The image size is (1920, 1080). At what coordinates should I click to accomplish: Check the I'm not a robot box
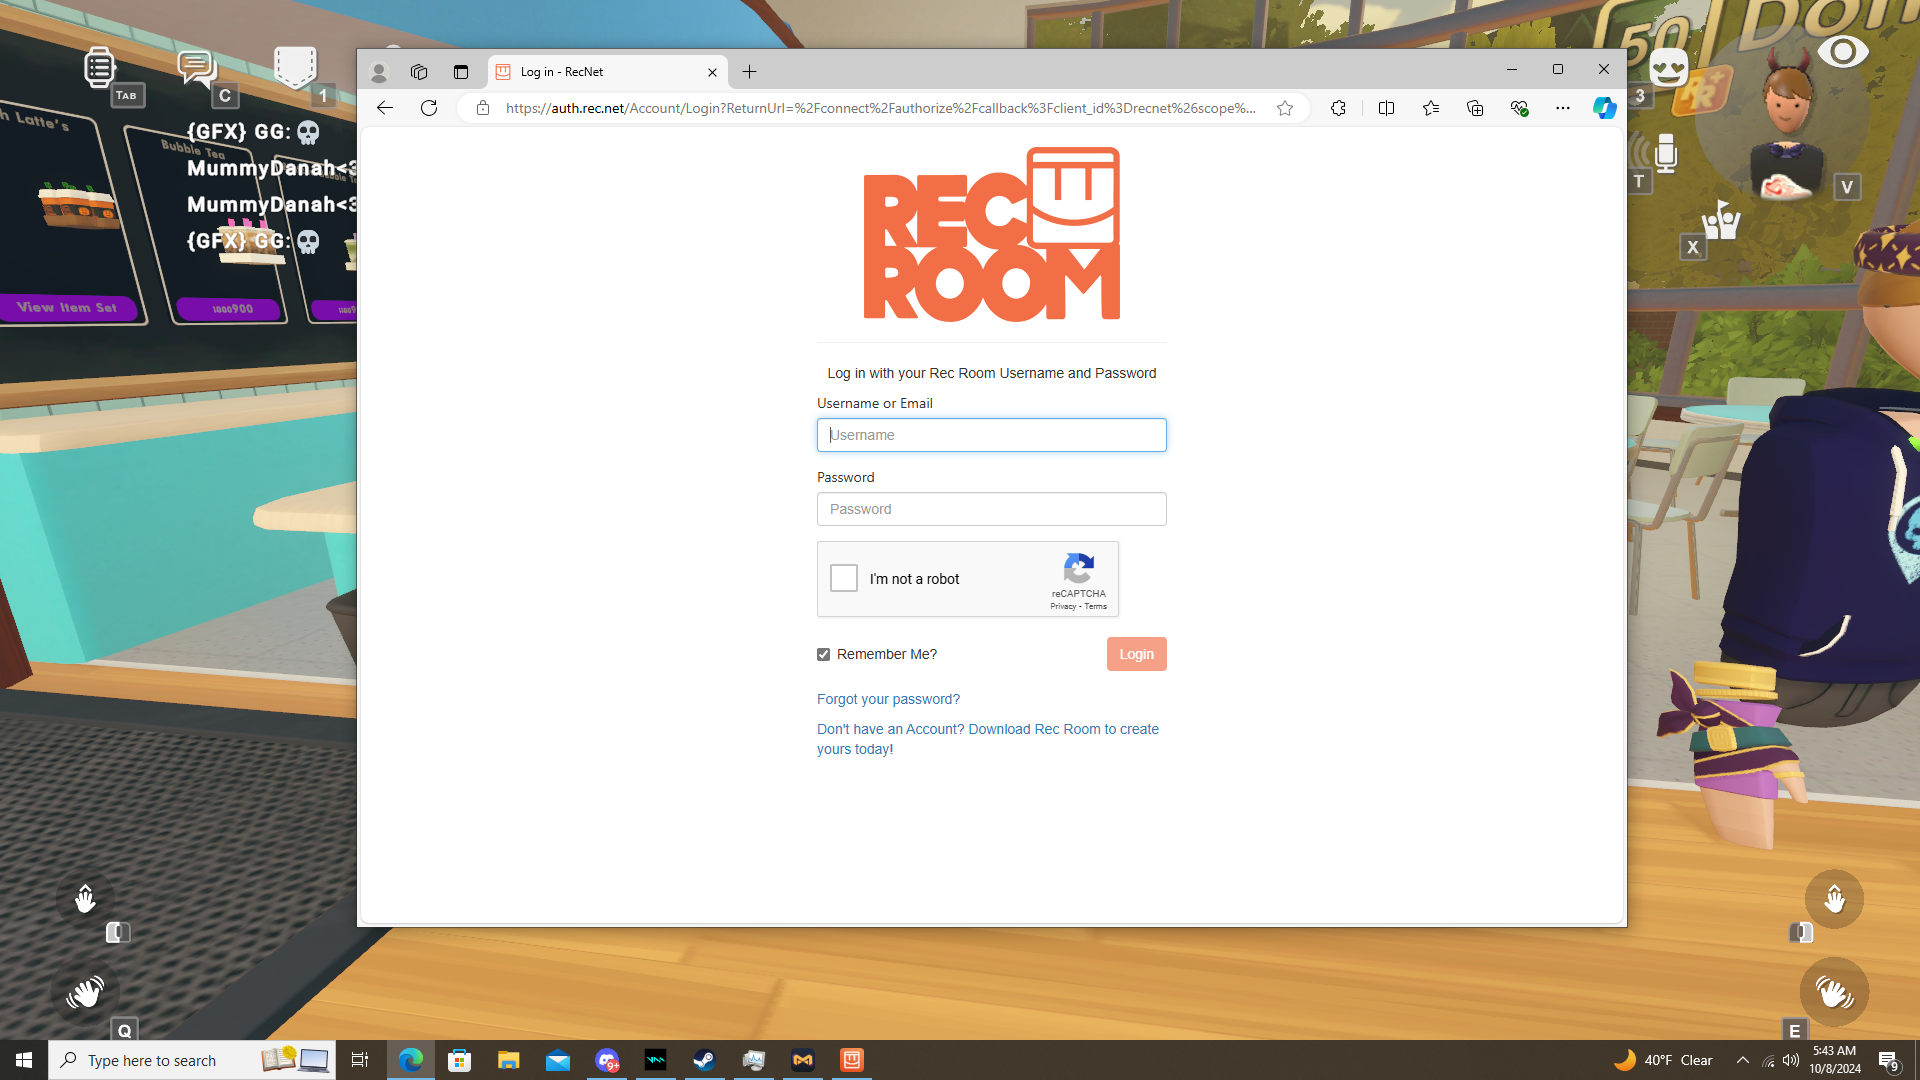844,578
